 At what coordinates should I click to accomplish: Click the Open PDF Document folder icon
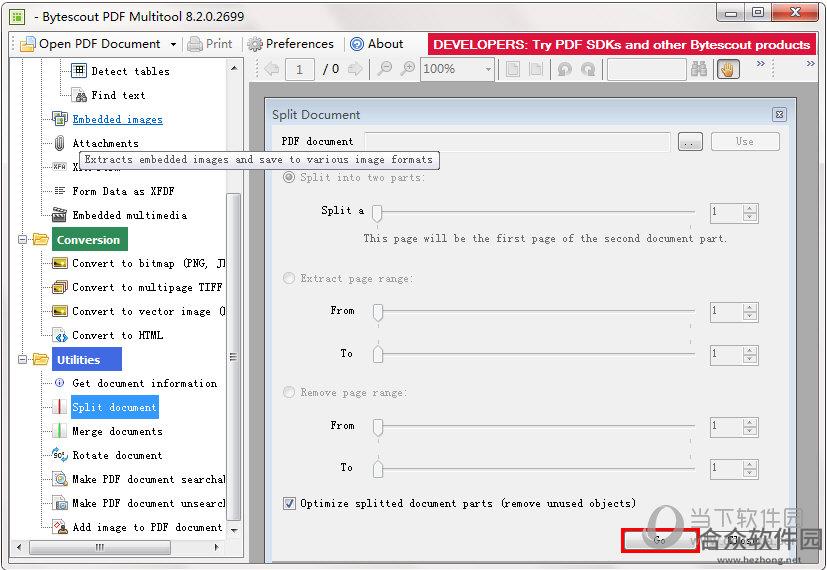coord(27,44)
